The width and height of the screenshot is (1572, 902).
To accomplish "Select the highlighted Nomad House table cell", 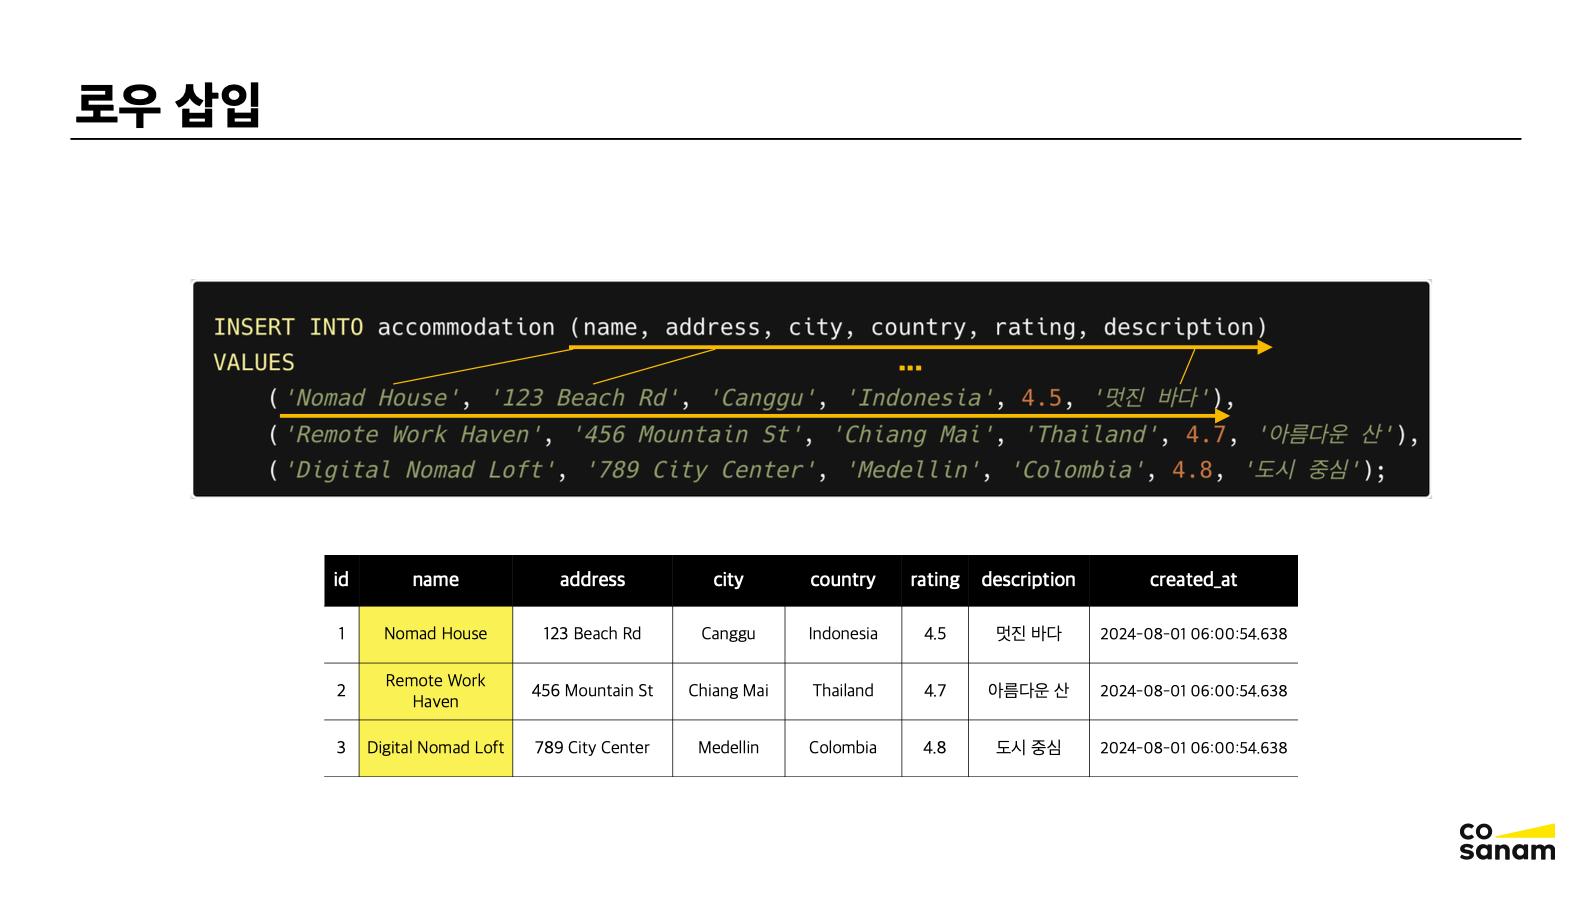I will [x=435, y=634].
